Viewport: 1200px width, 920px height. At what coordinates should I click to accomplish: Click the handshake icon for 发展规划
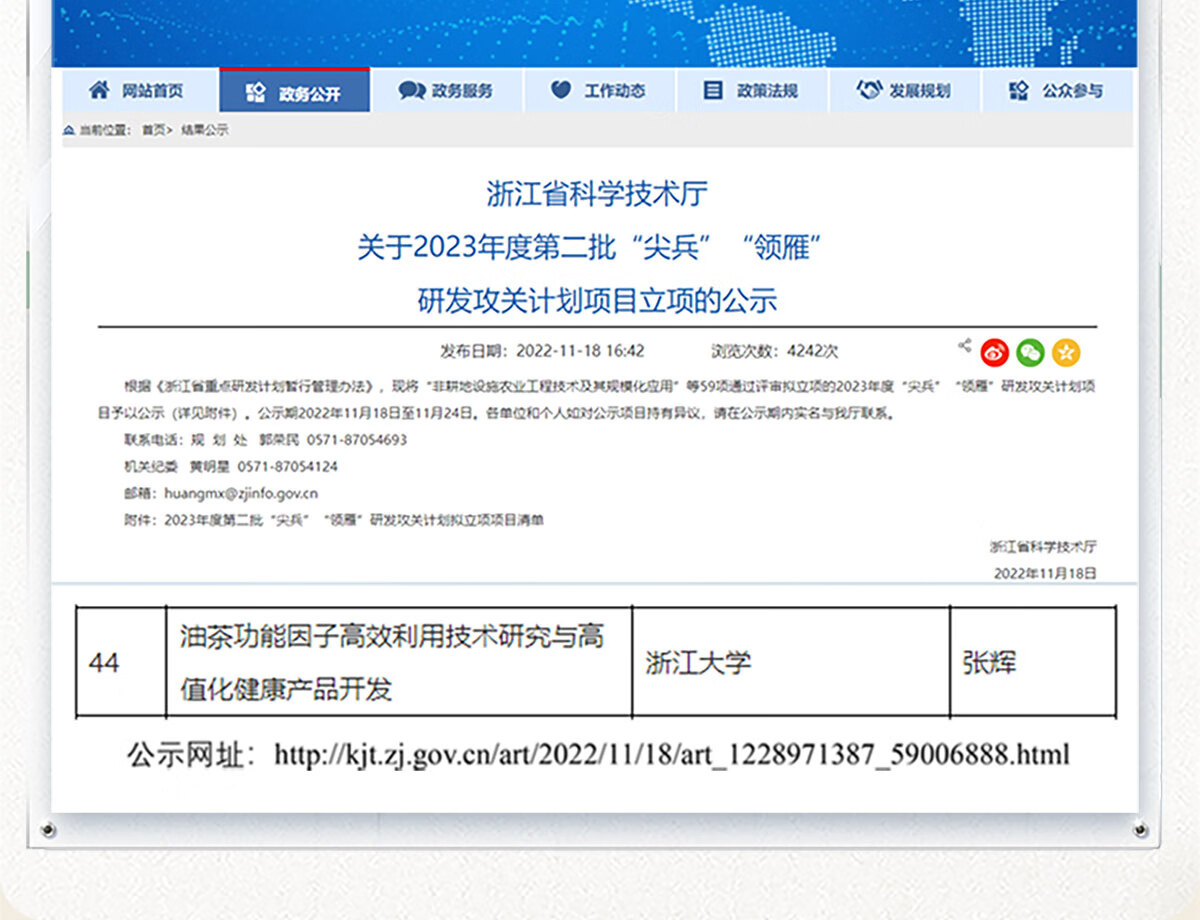pos(869,91)
